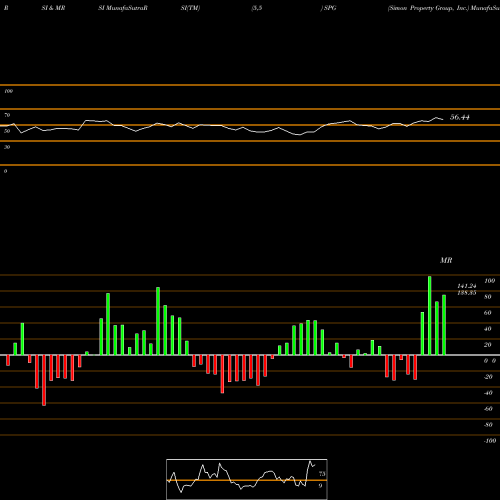Screen dimensions: 500x500
Task: Click the 'SI MunafaSutraR' header text
Action: point(123,8)
